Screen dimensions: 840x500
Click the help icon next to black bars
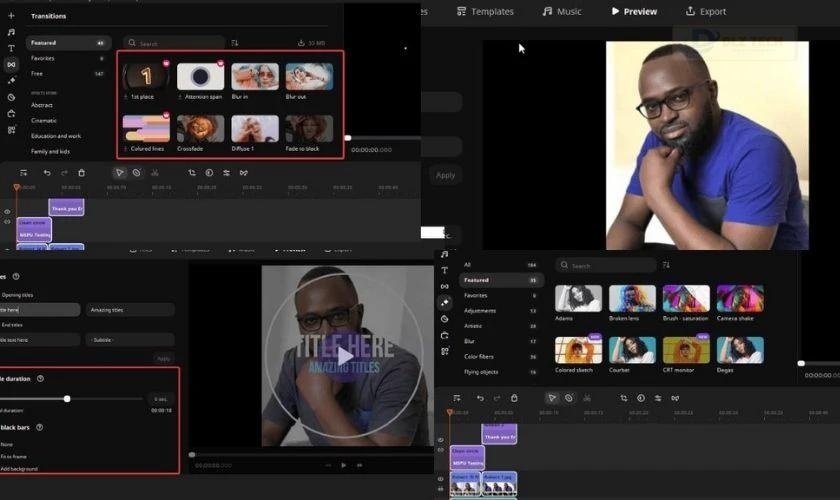tap(39, 427)
